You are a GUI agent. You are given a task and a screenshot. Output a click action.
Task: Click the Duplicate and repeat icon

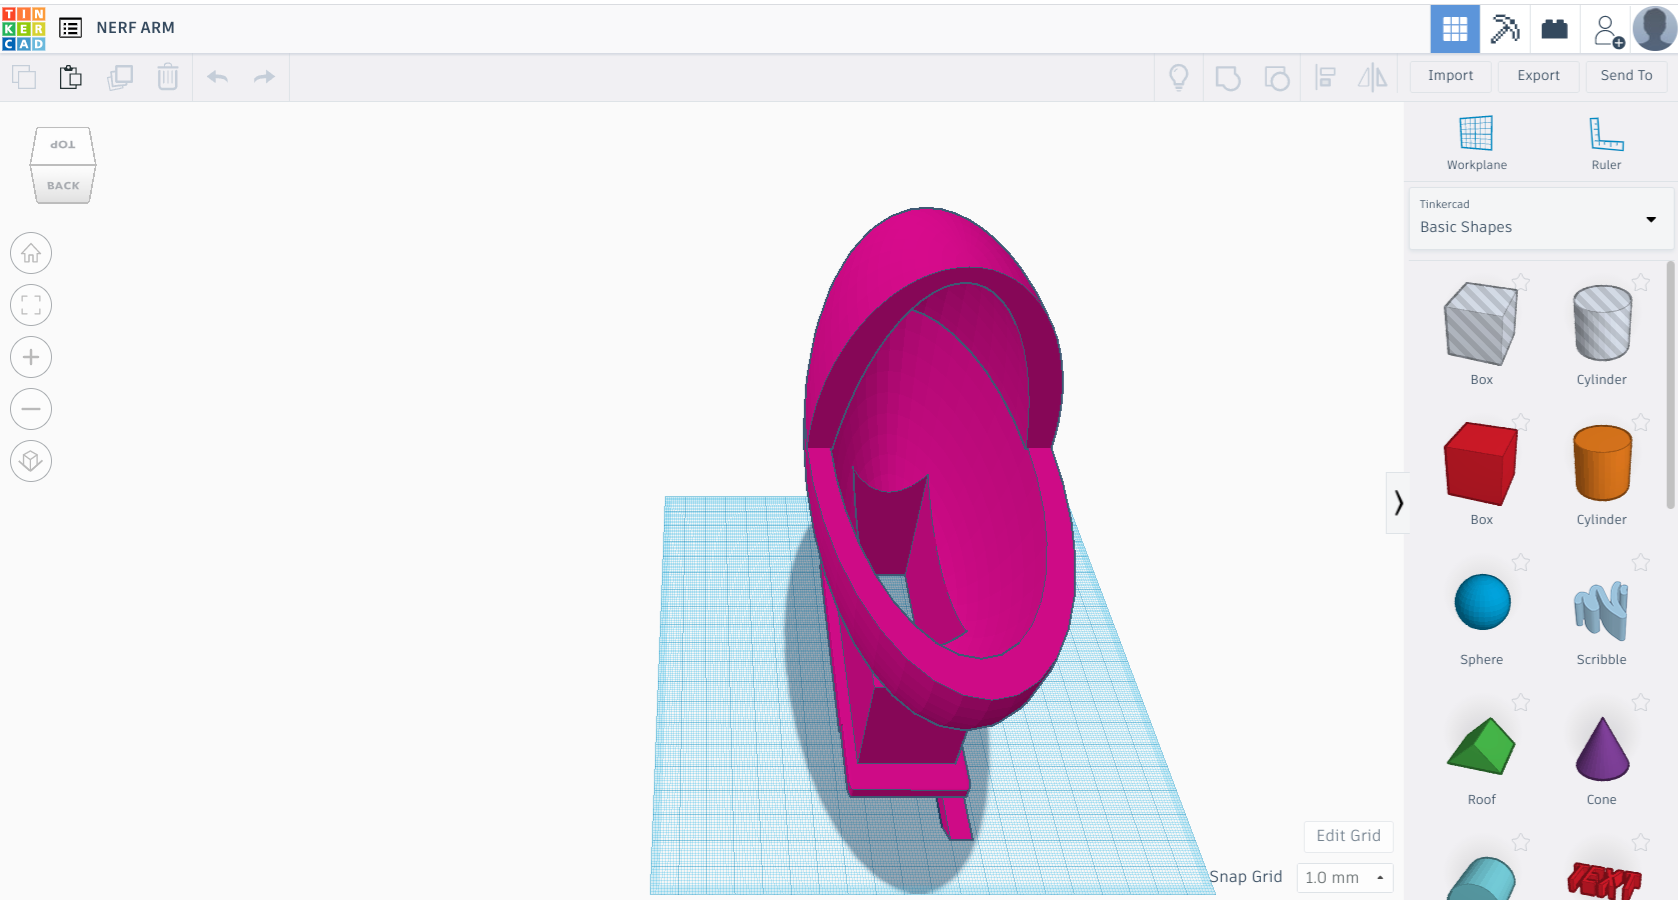[x=120, y=77]
